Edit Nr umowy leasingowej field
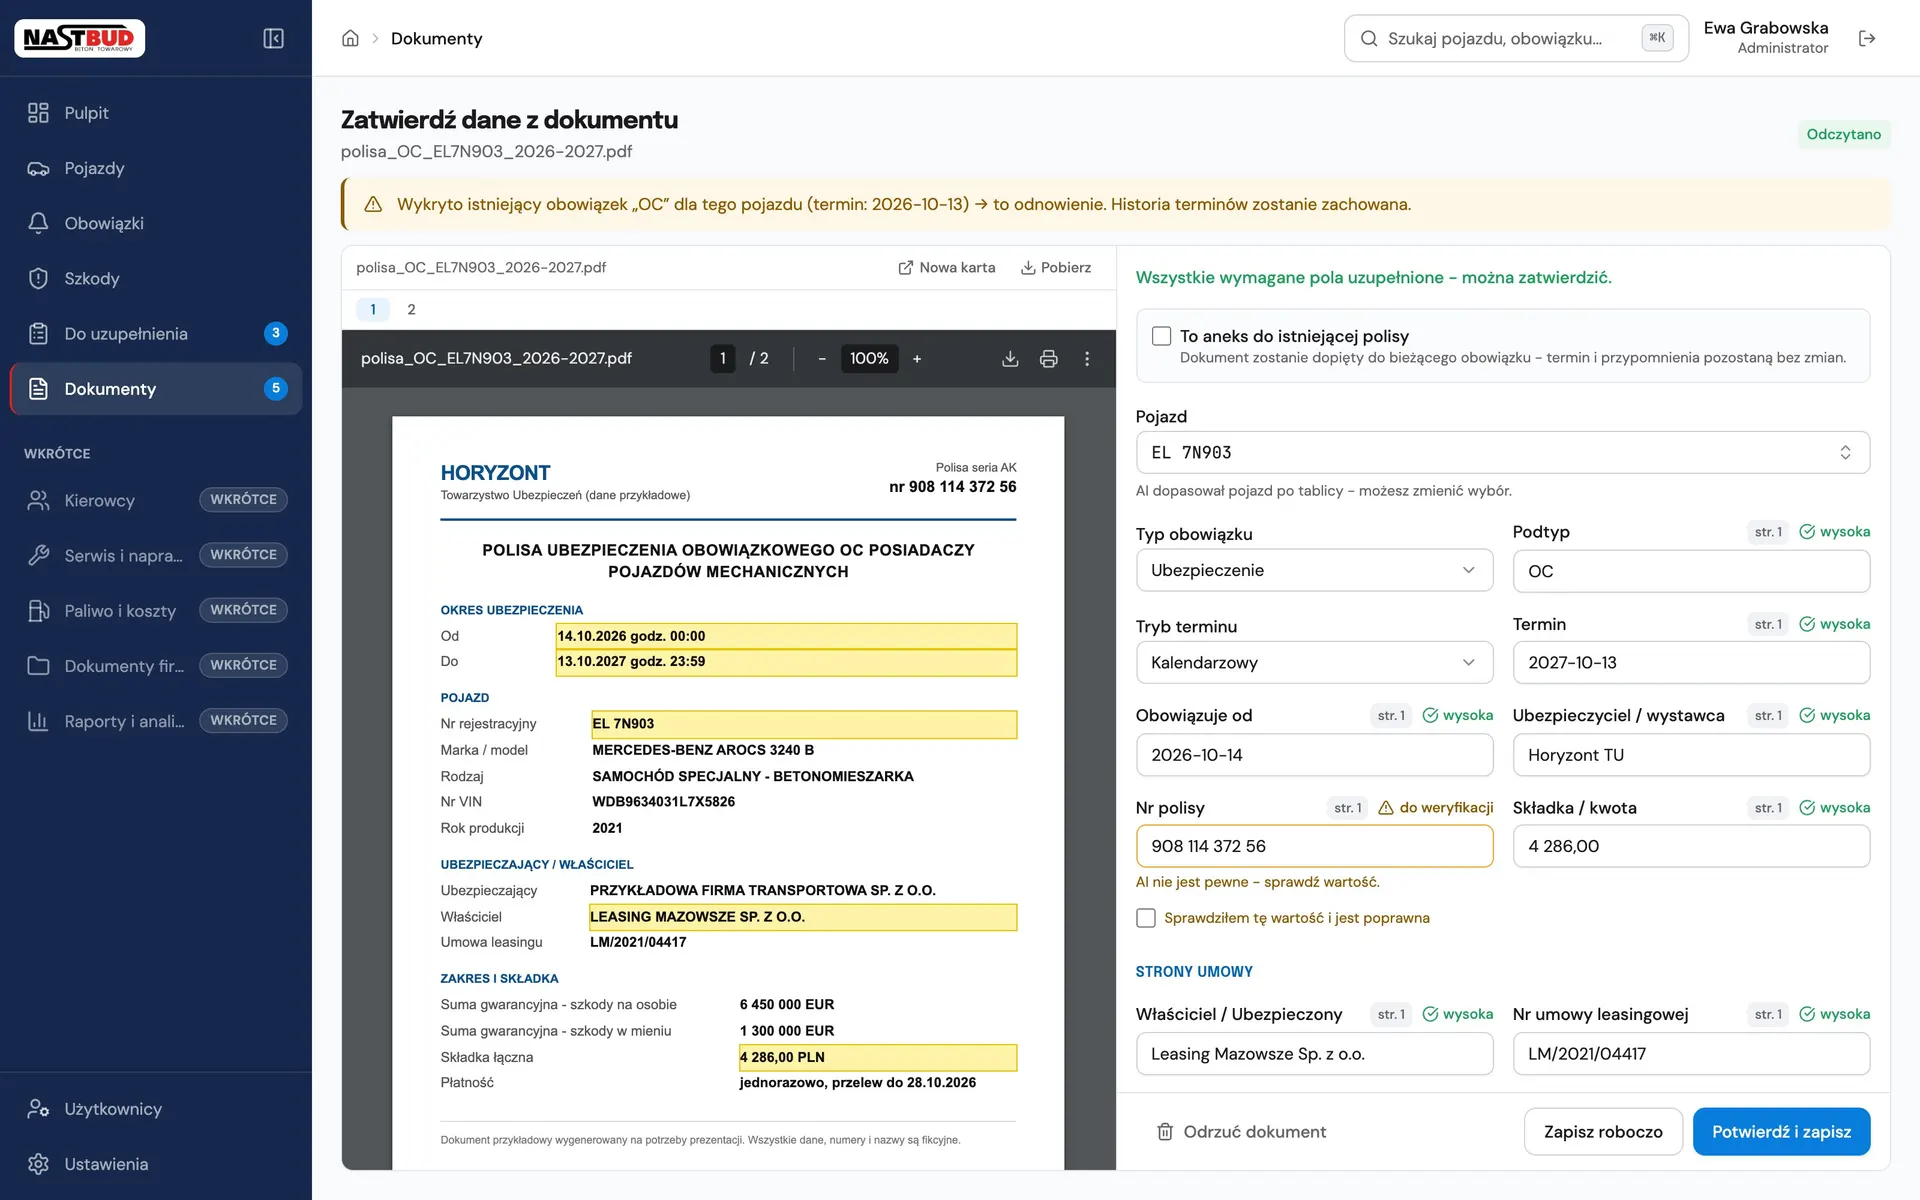 point(1691,1054)
